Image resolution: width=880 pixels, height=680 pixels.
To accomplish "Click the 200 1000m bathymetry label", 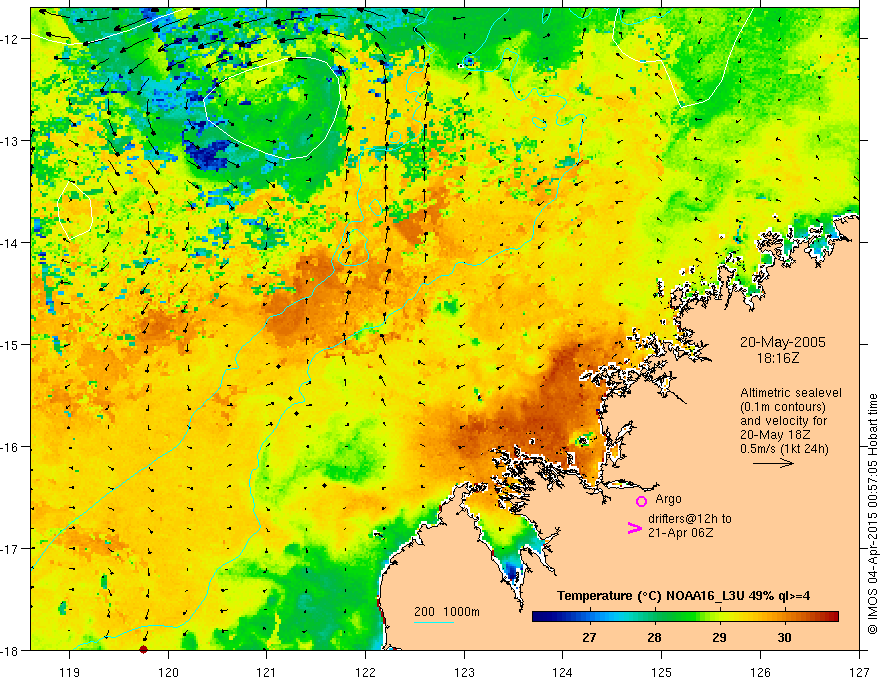I will [x=447, y=612].
